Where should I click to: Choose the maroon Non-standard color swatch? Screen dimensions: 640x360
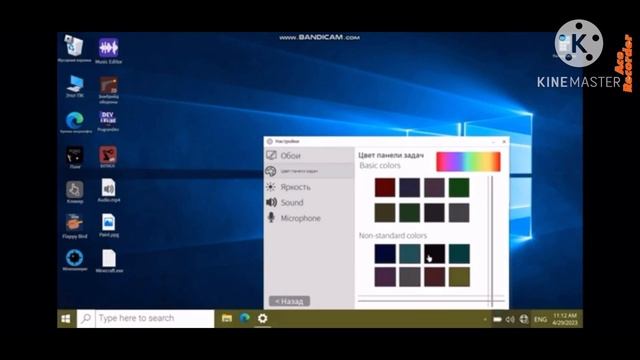click(x=434, y=277)
